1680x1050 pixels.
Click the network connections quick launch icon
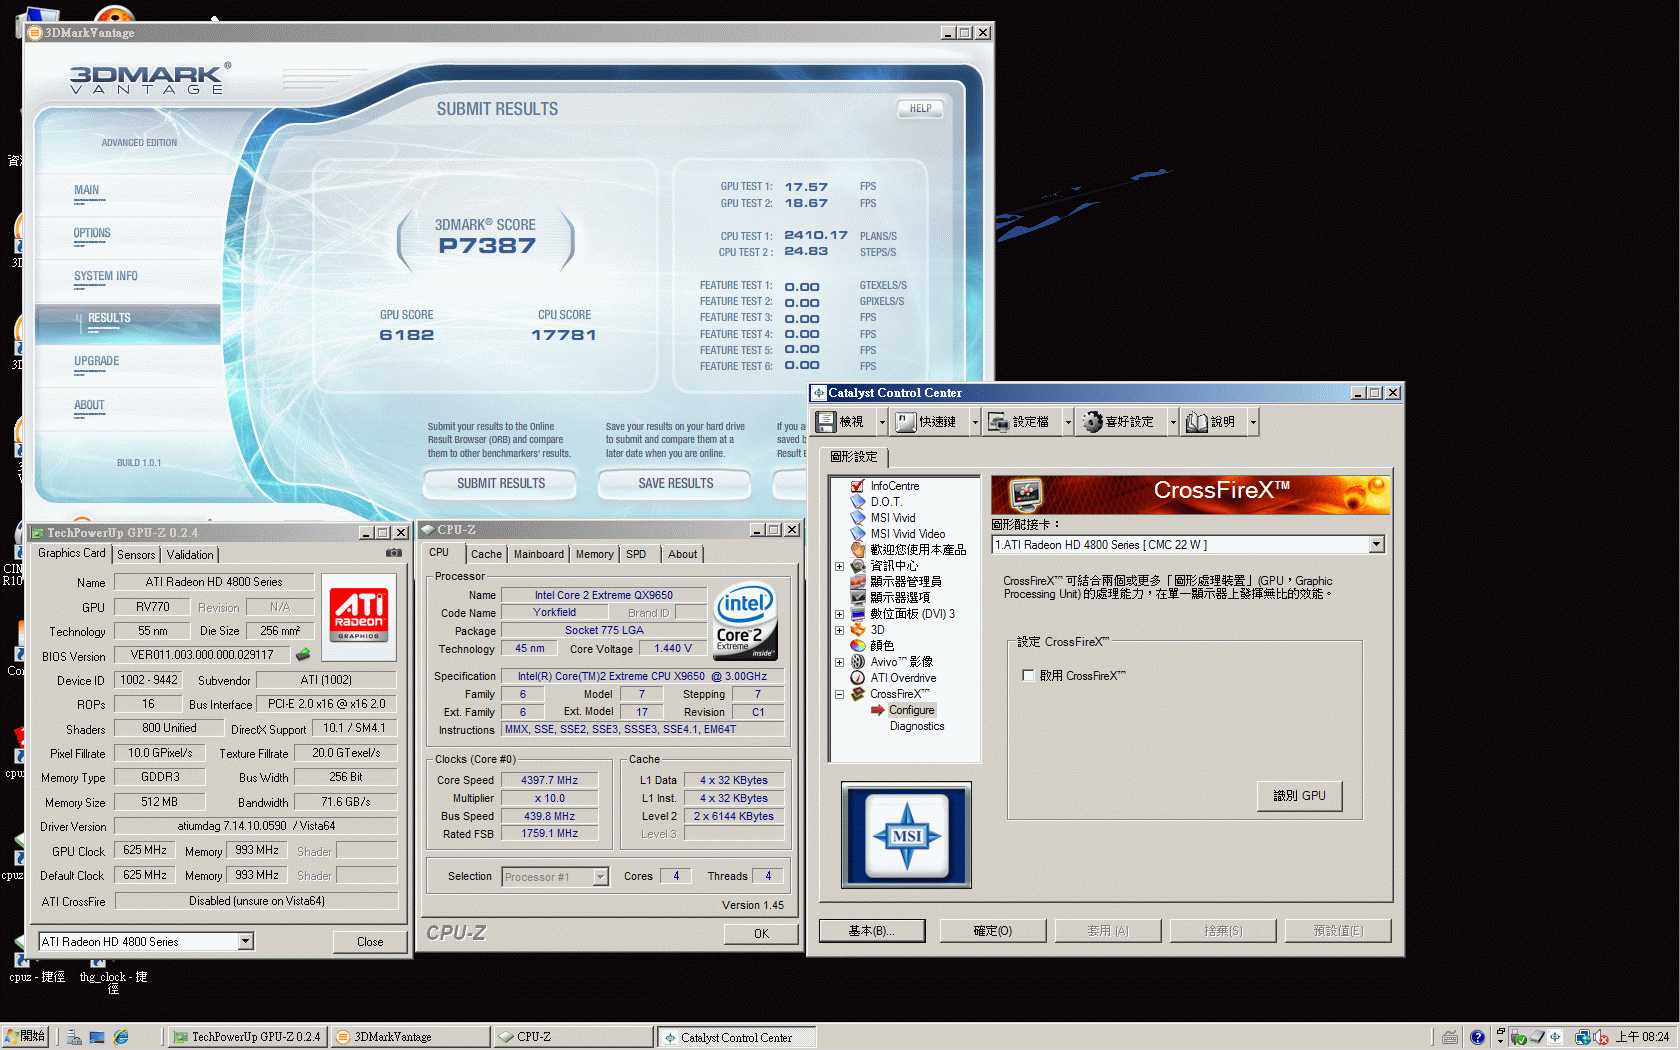[x=74, y=1037]
